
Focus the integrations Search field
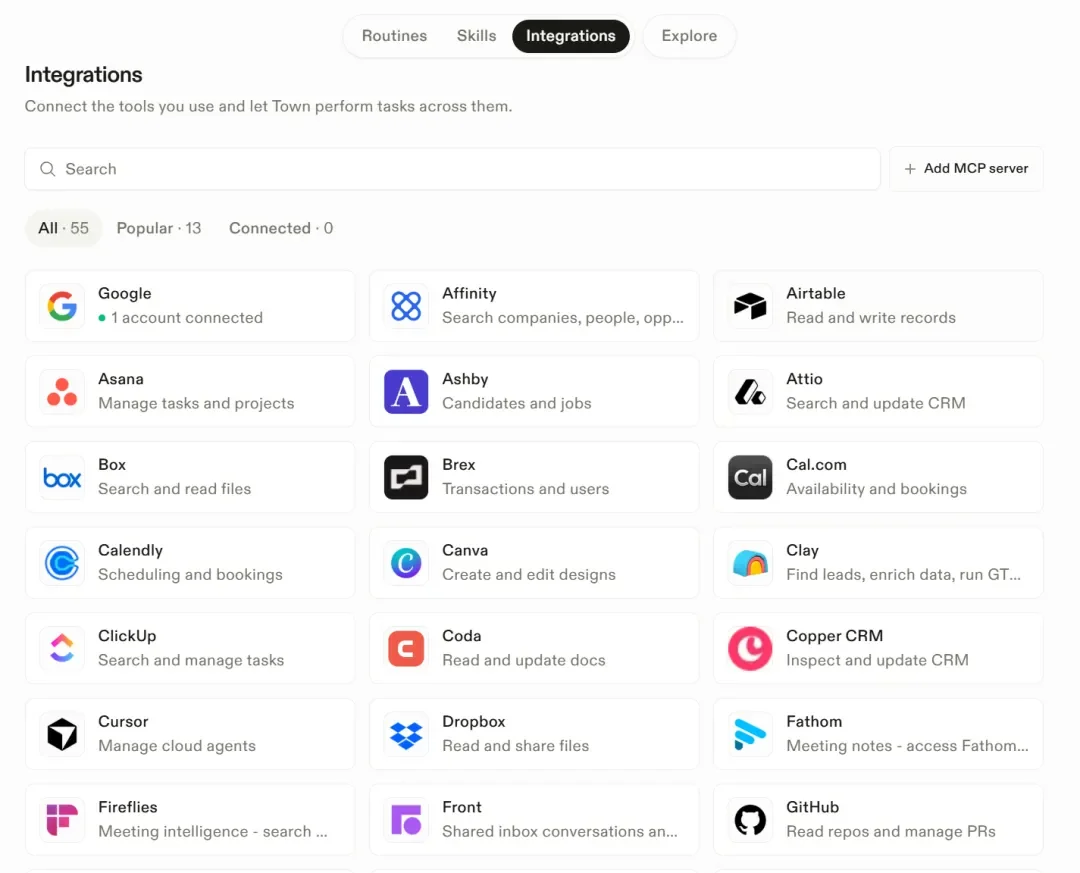point(453,169)
